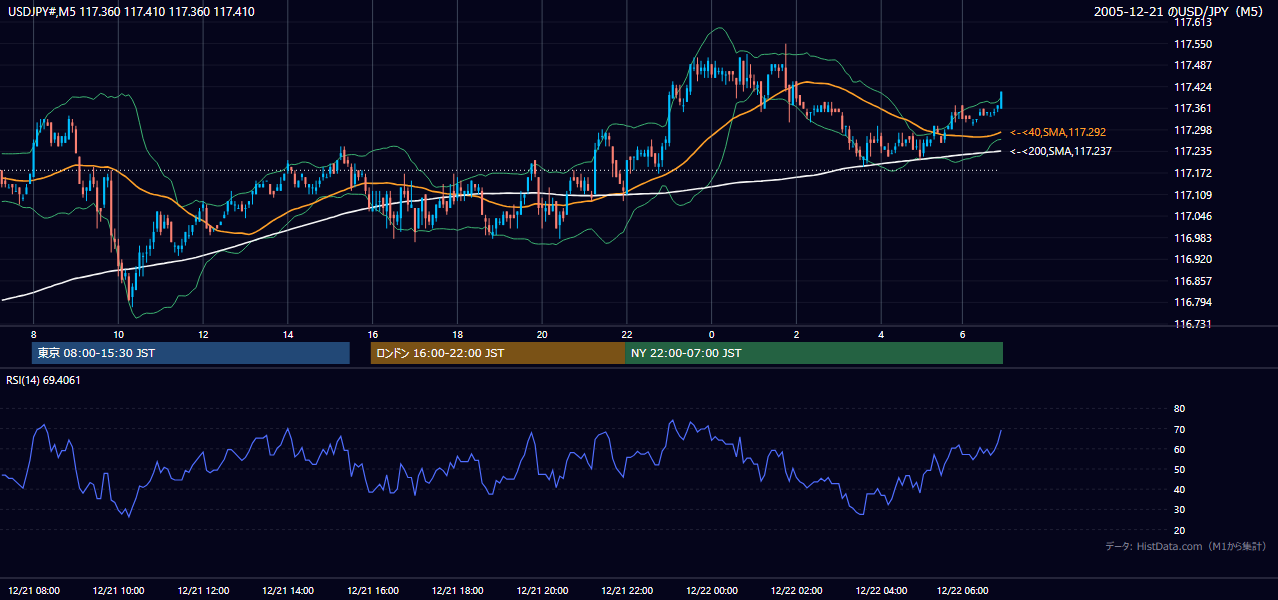The image size is (1278, 600).
Task: Click hour tick 8 under price chart
Action: pos(33,334)
